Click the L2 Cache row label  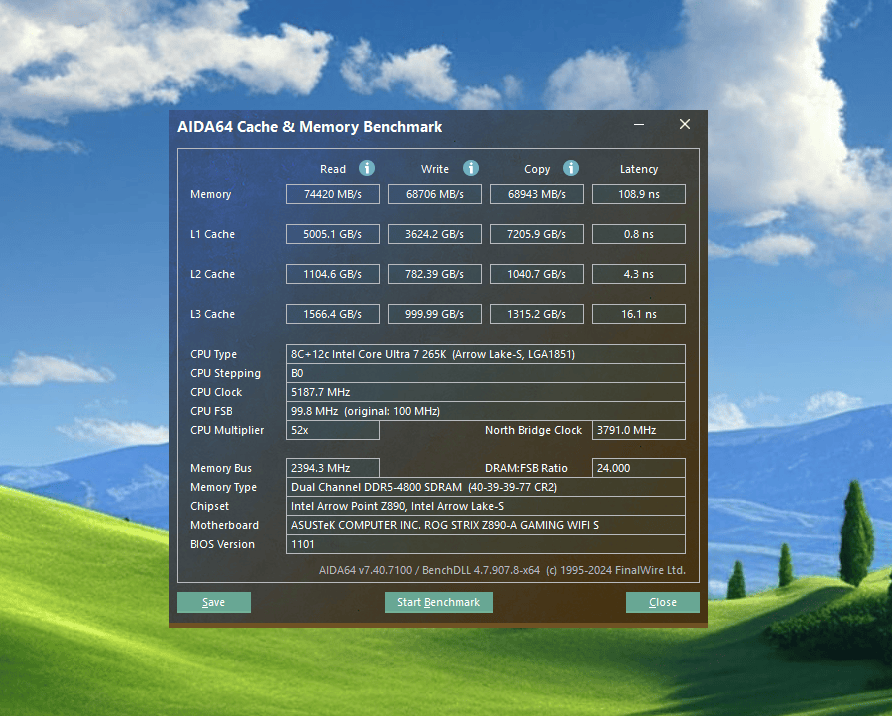(x=212, y=274)
